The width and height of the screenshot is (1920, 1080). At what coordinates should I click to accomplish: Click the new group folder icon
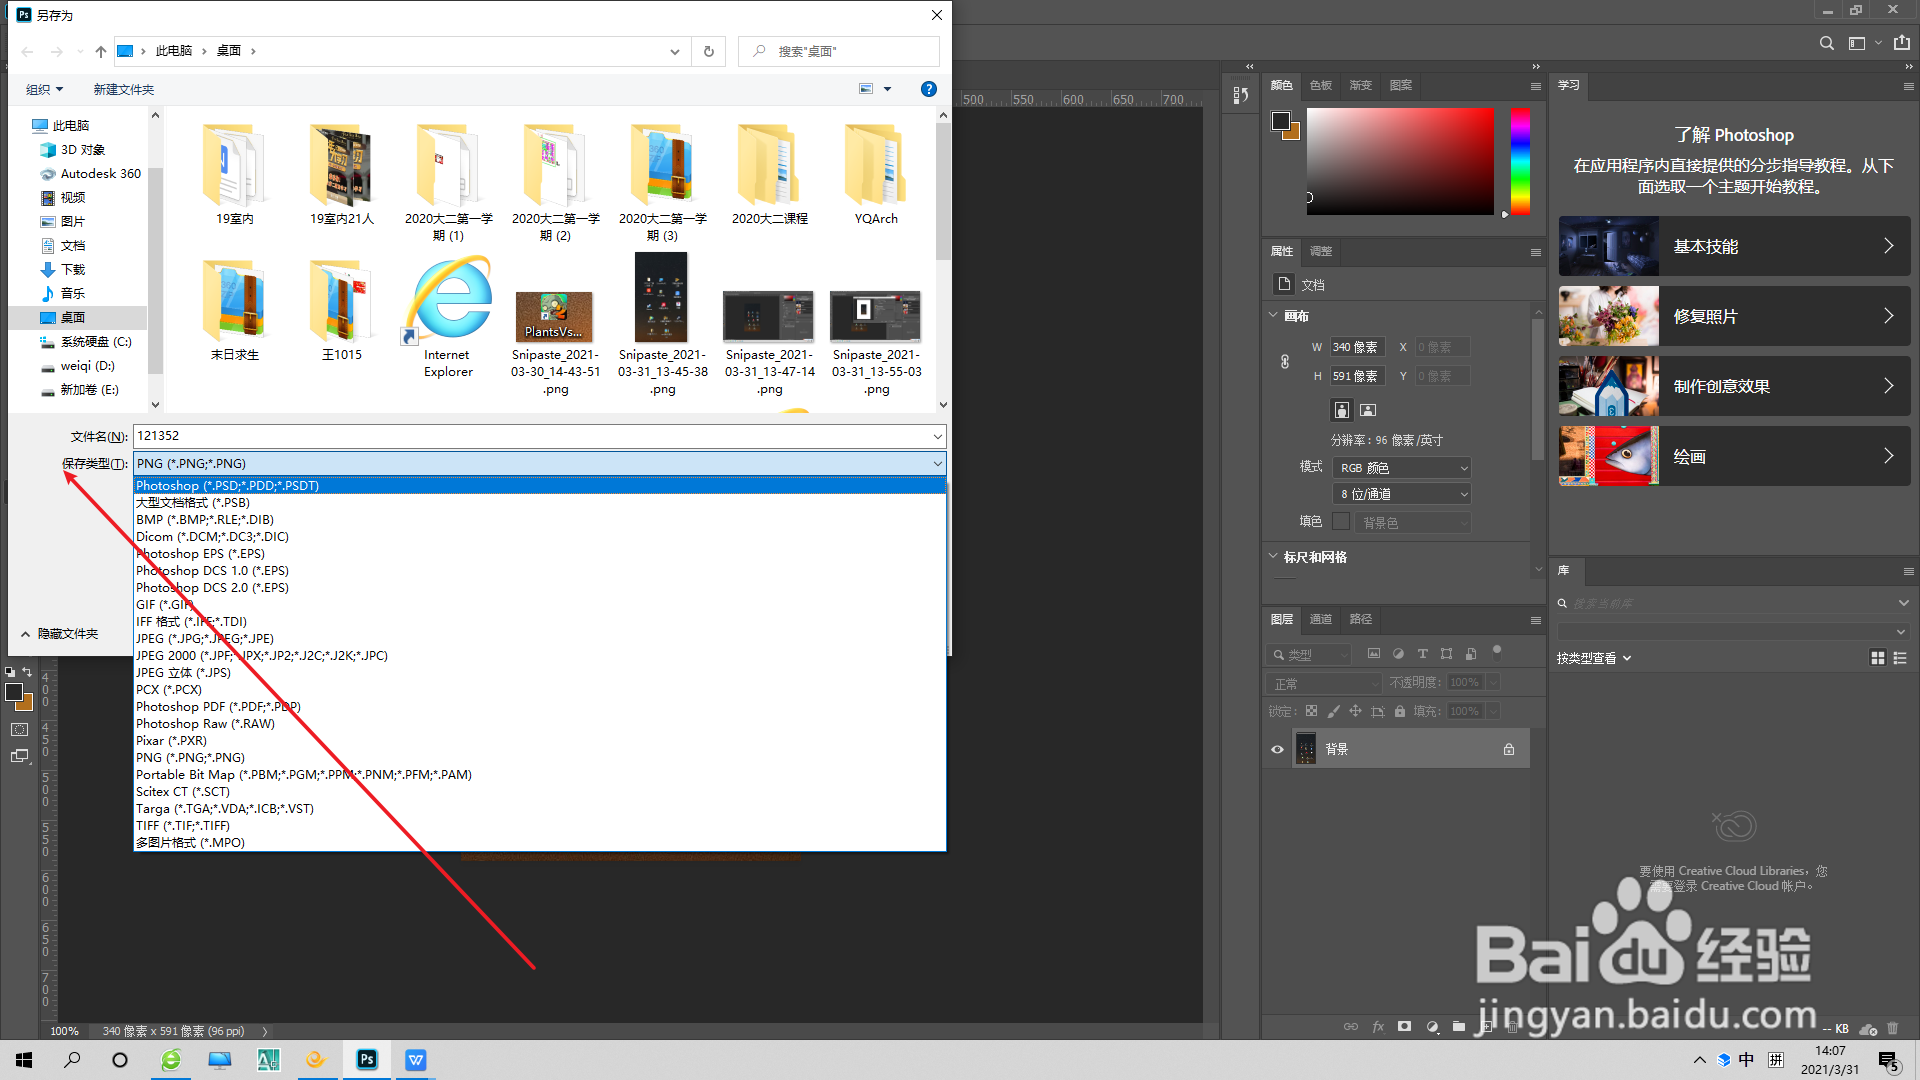pos(1459,1027)
